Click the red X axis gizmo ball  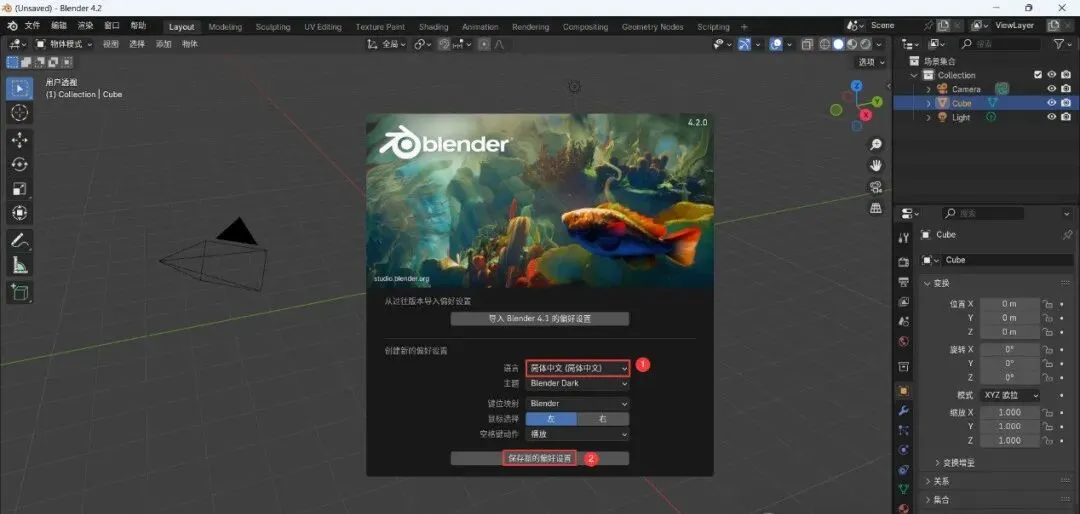[866, 115]
